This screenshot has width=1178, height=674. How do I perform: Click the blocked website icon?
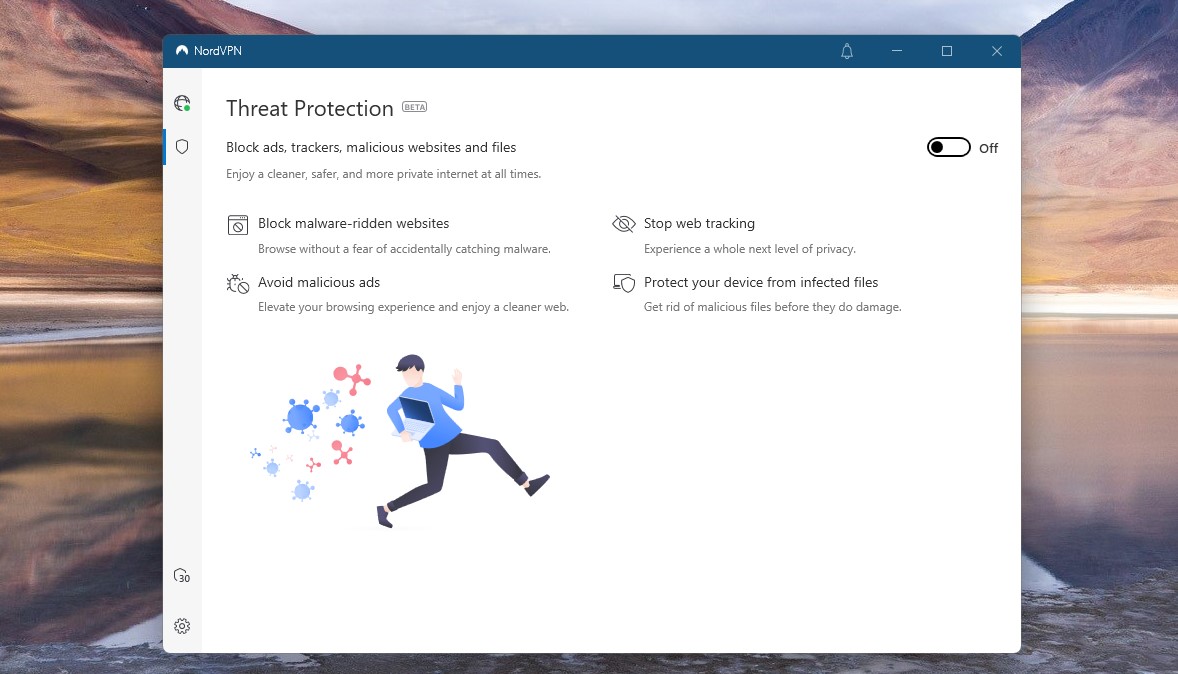point(237,225)
